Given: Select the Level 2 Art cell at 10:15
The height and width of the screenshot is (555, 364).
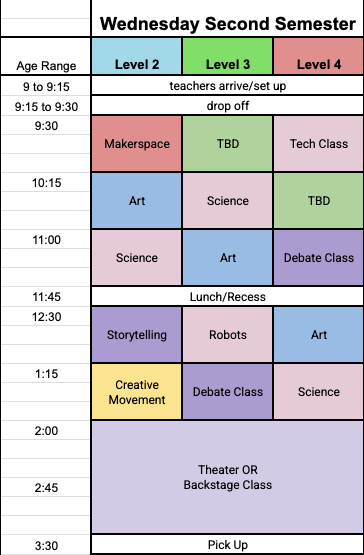Looking at the screenshot, I should [x=137, y=201].
